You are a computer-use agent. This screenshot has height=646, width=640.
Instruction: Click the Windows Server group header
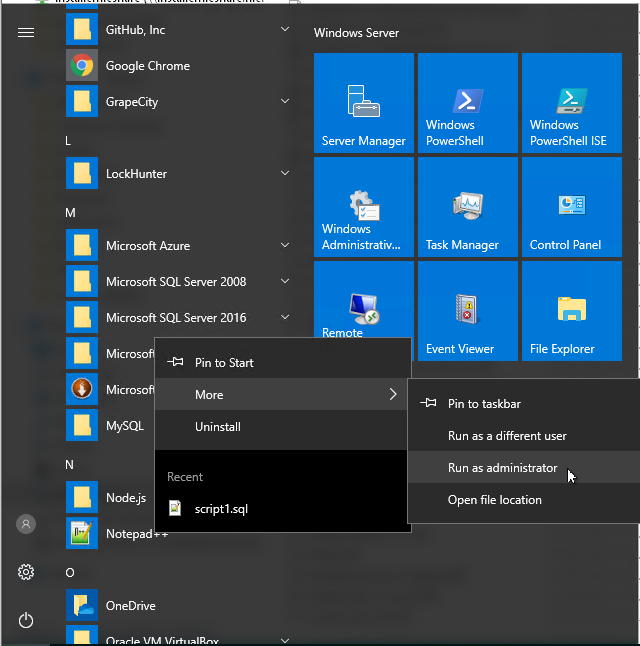click(x=356, y=33)
